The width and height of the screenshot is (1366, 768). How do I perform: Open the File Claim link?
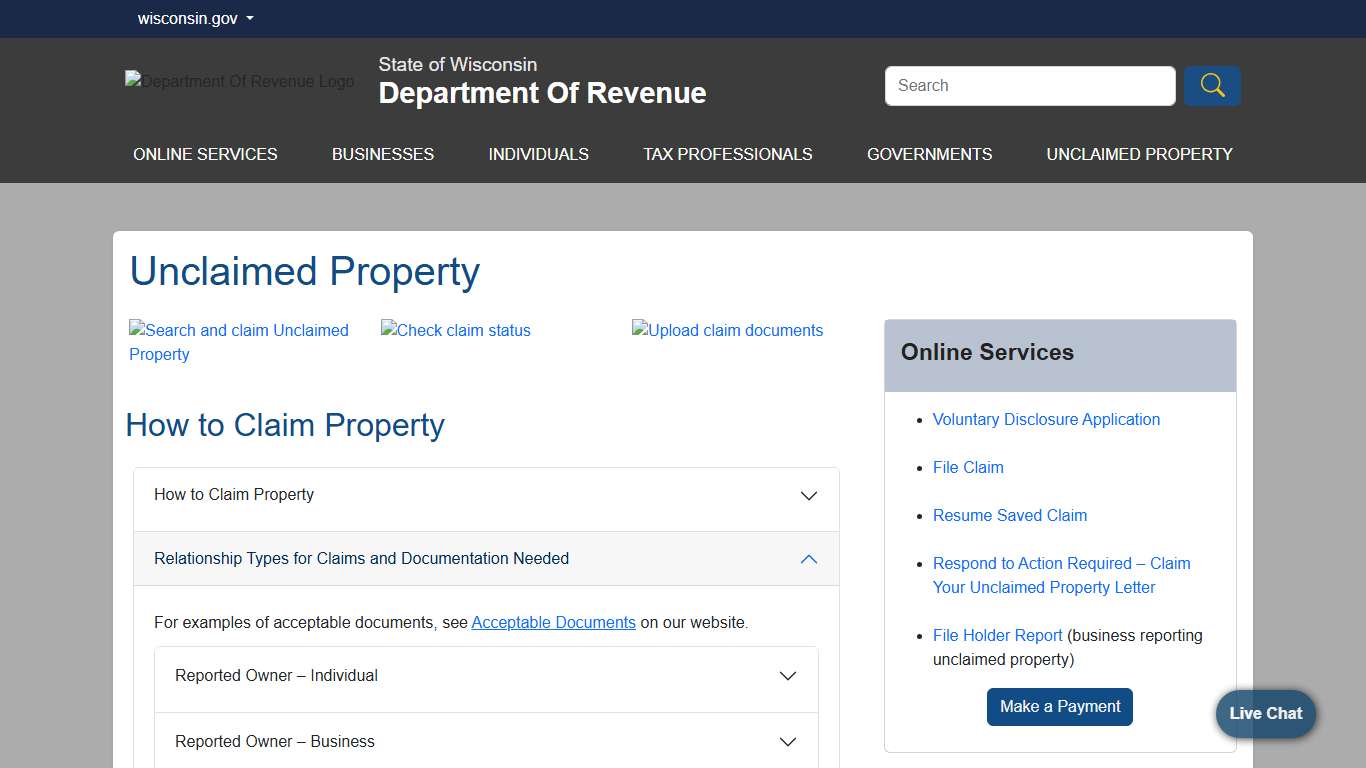tap(967, 467)
